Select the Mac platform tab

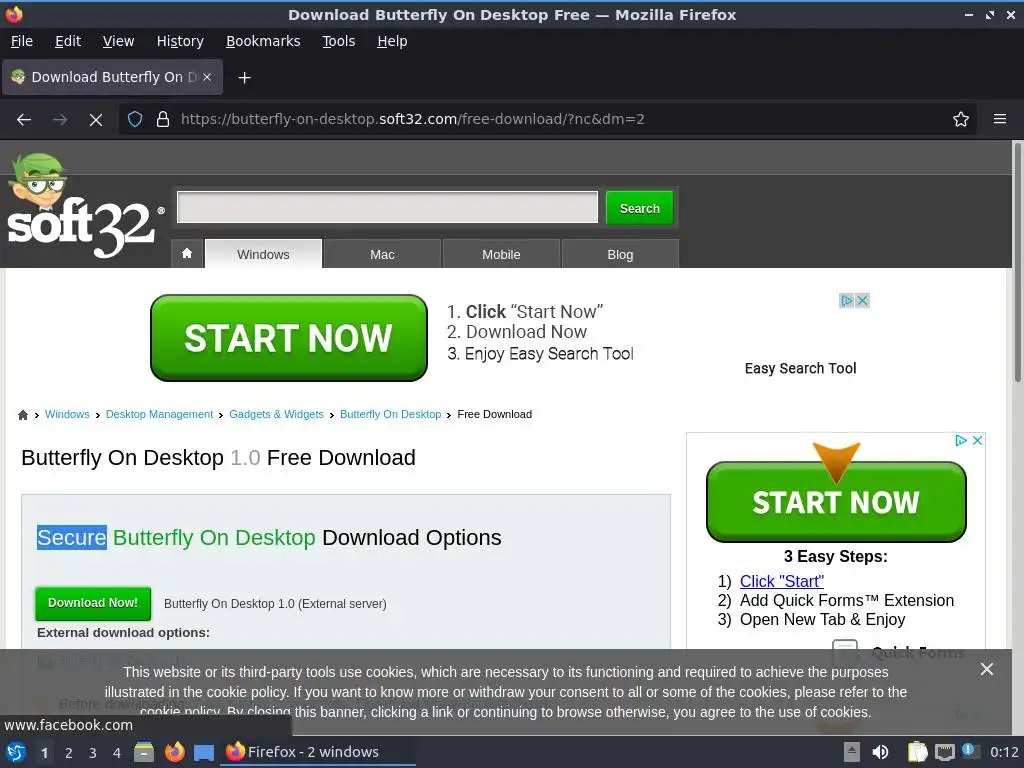[382, 254]
